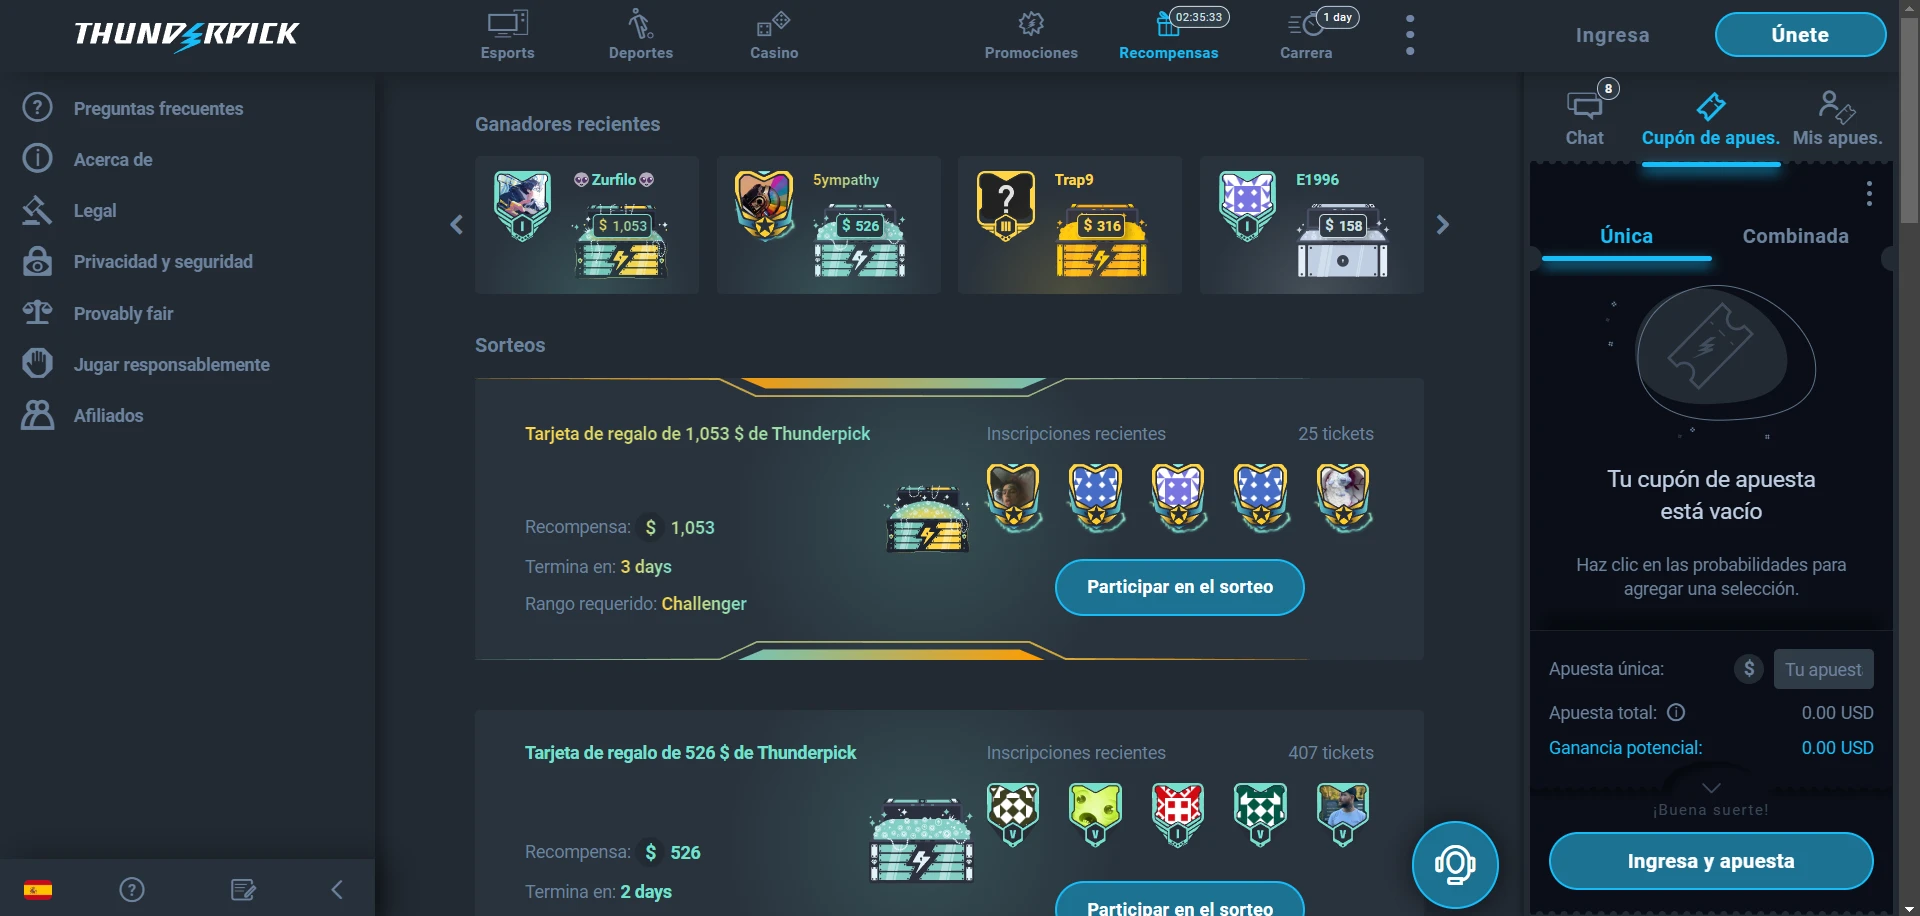Click the 526 $ gift card raffle title
1920x916 pixels.
(x=690, y=753)
